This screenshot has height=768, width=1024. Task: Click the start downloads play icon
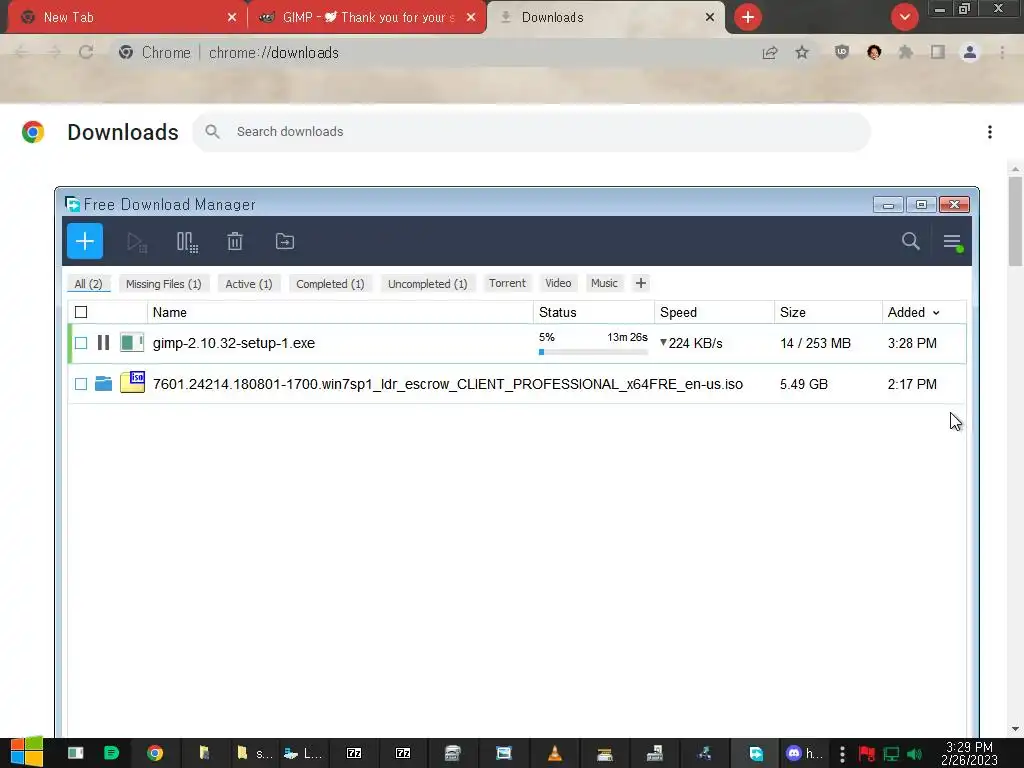[x=136, y=242]
